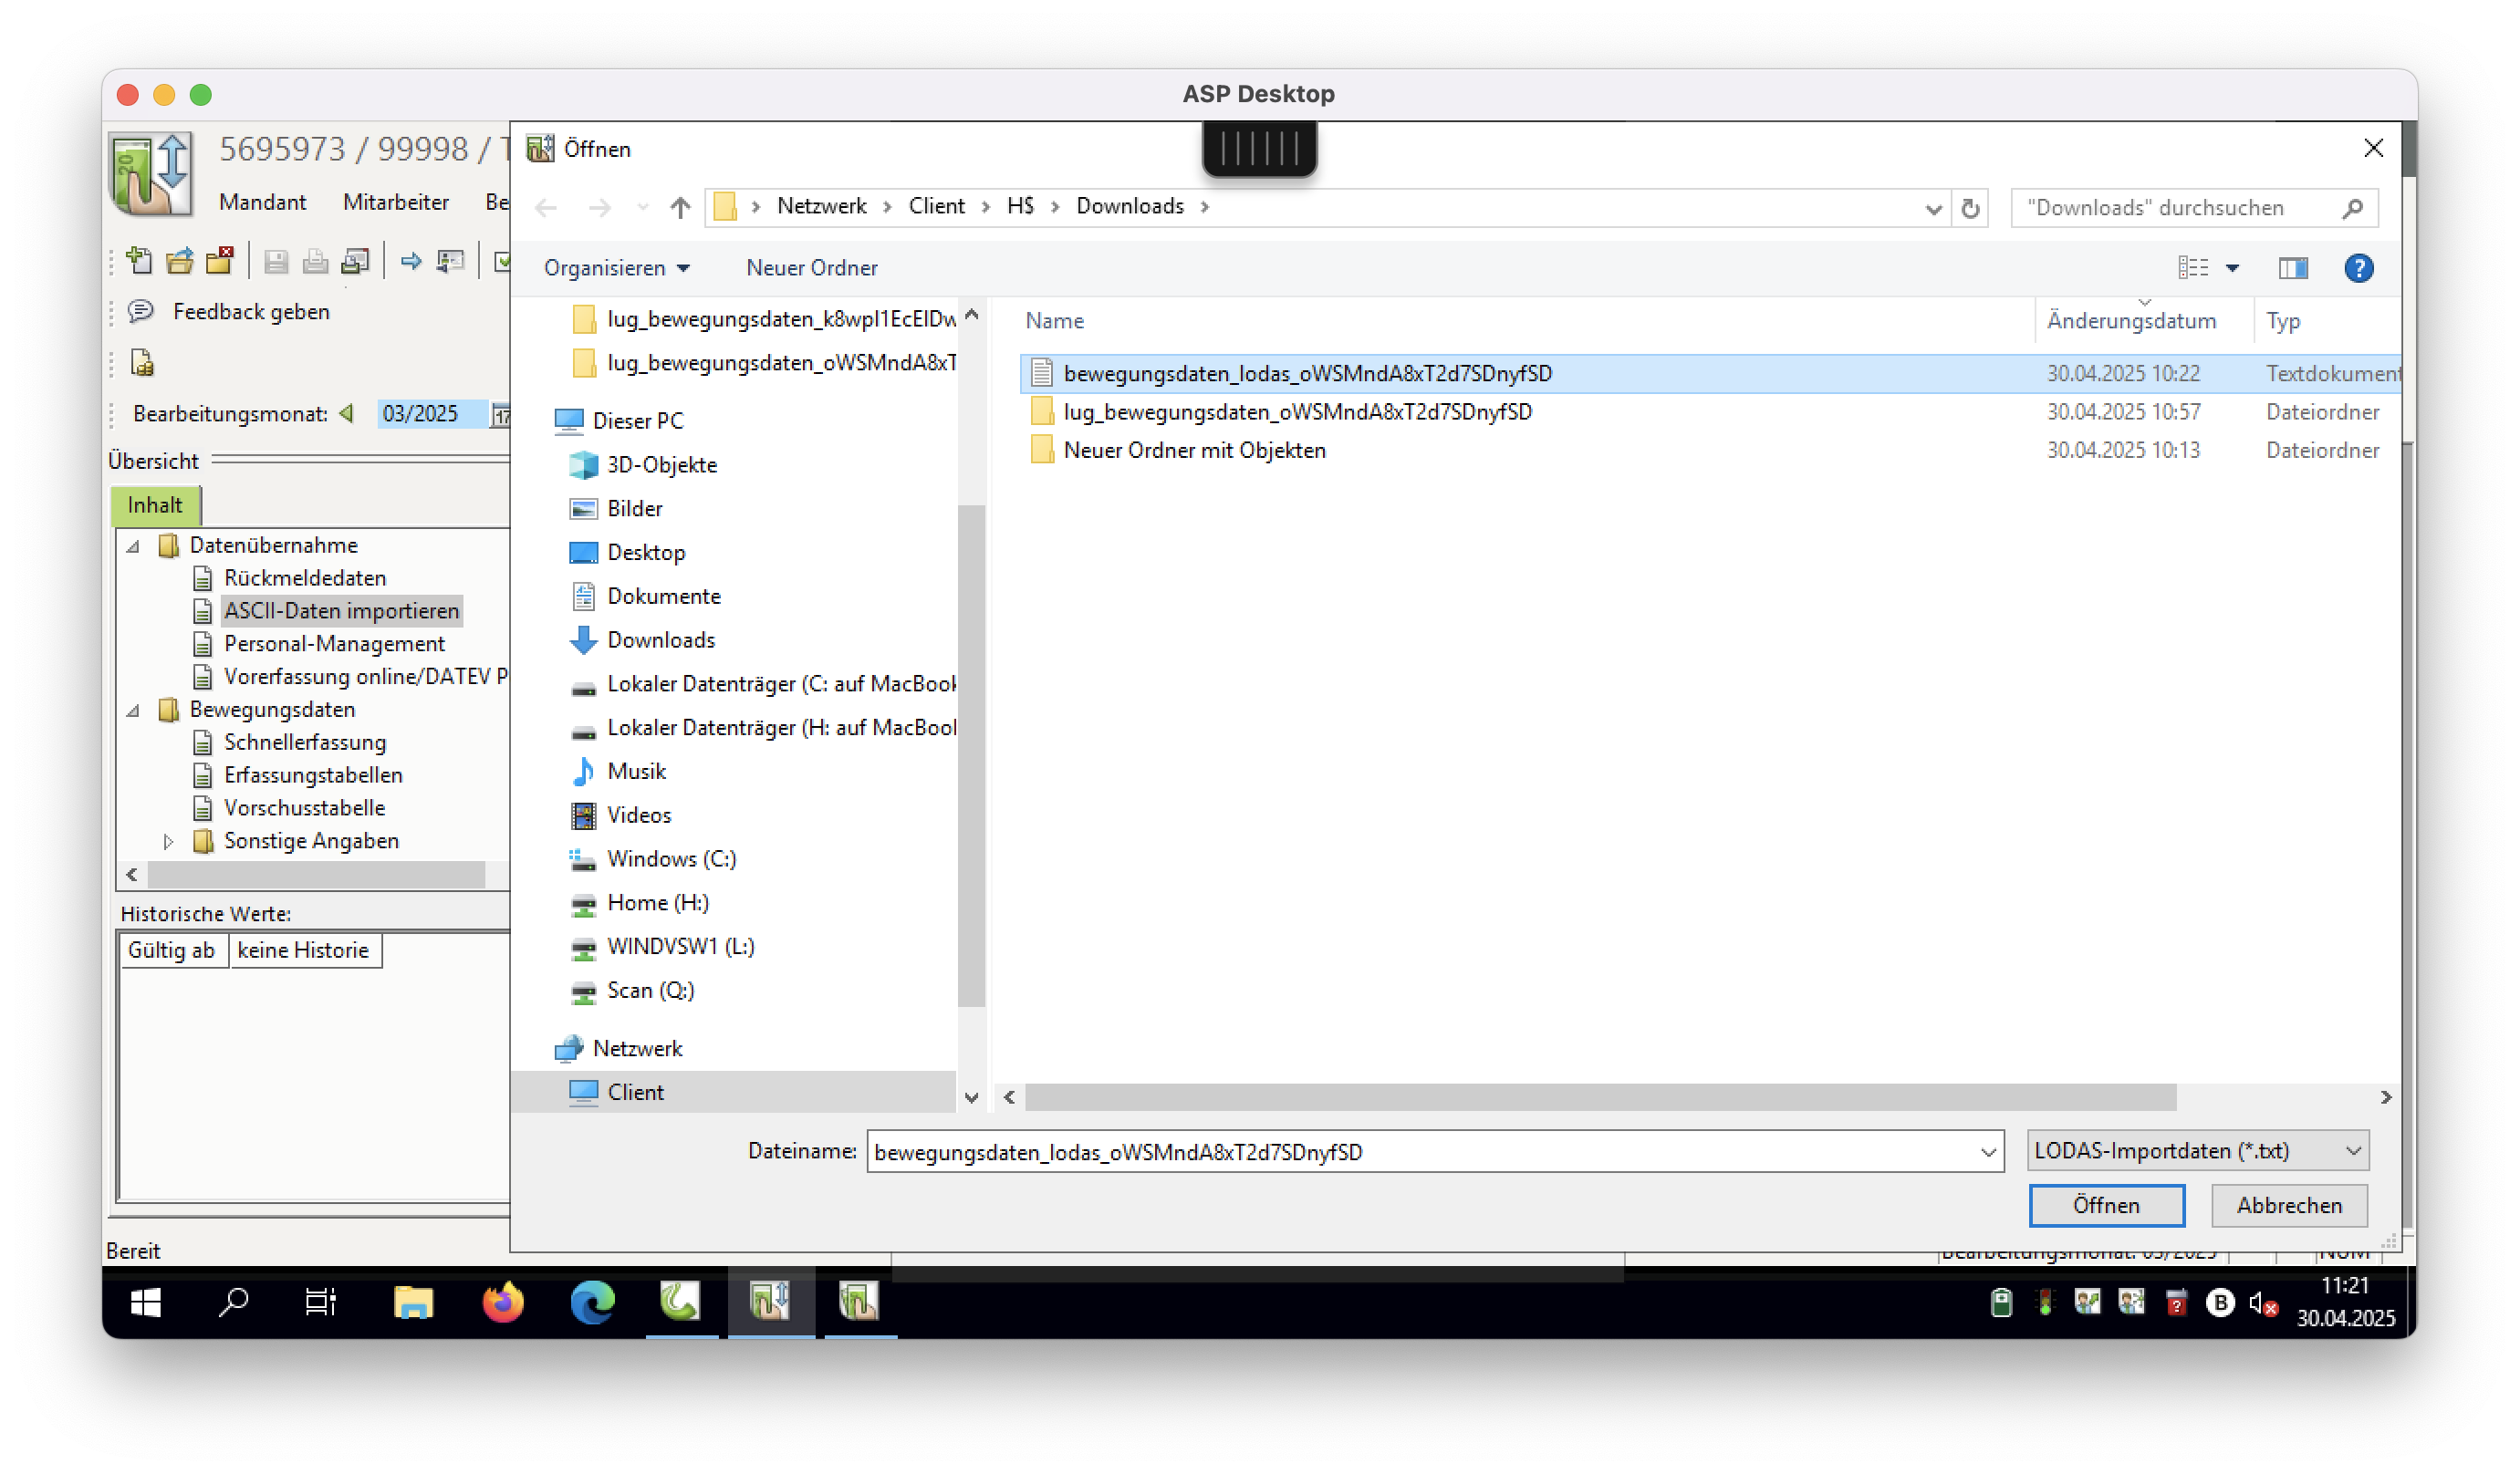2520x1474 pixels.
Task: Click the document with coins icon
Action: pos(142,363)
